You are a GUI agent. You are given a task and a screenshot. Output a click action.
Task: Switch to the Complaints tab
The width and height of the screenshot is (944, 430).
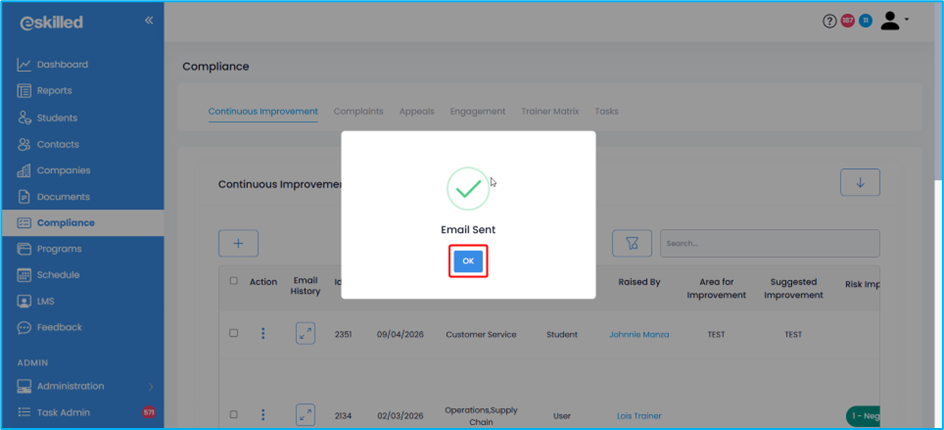358,111
